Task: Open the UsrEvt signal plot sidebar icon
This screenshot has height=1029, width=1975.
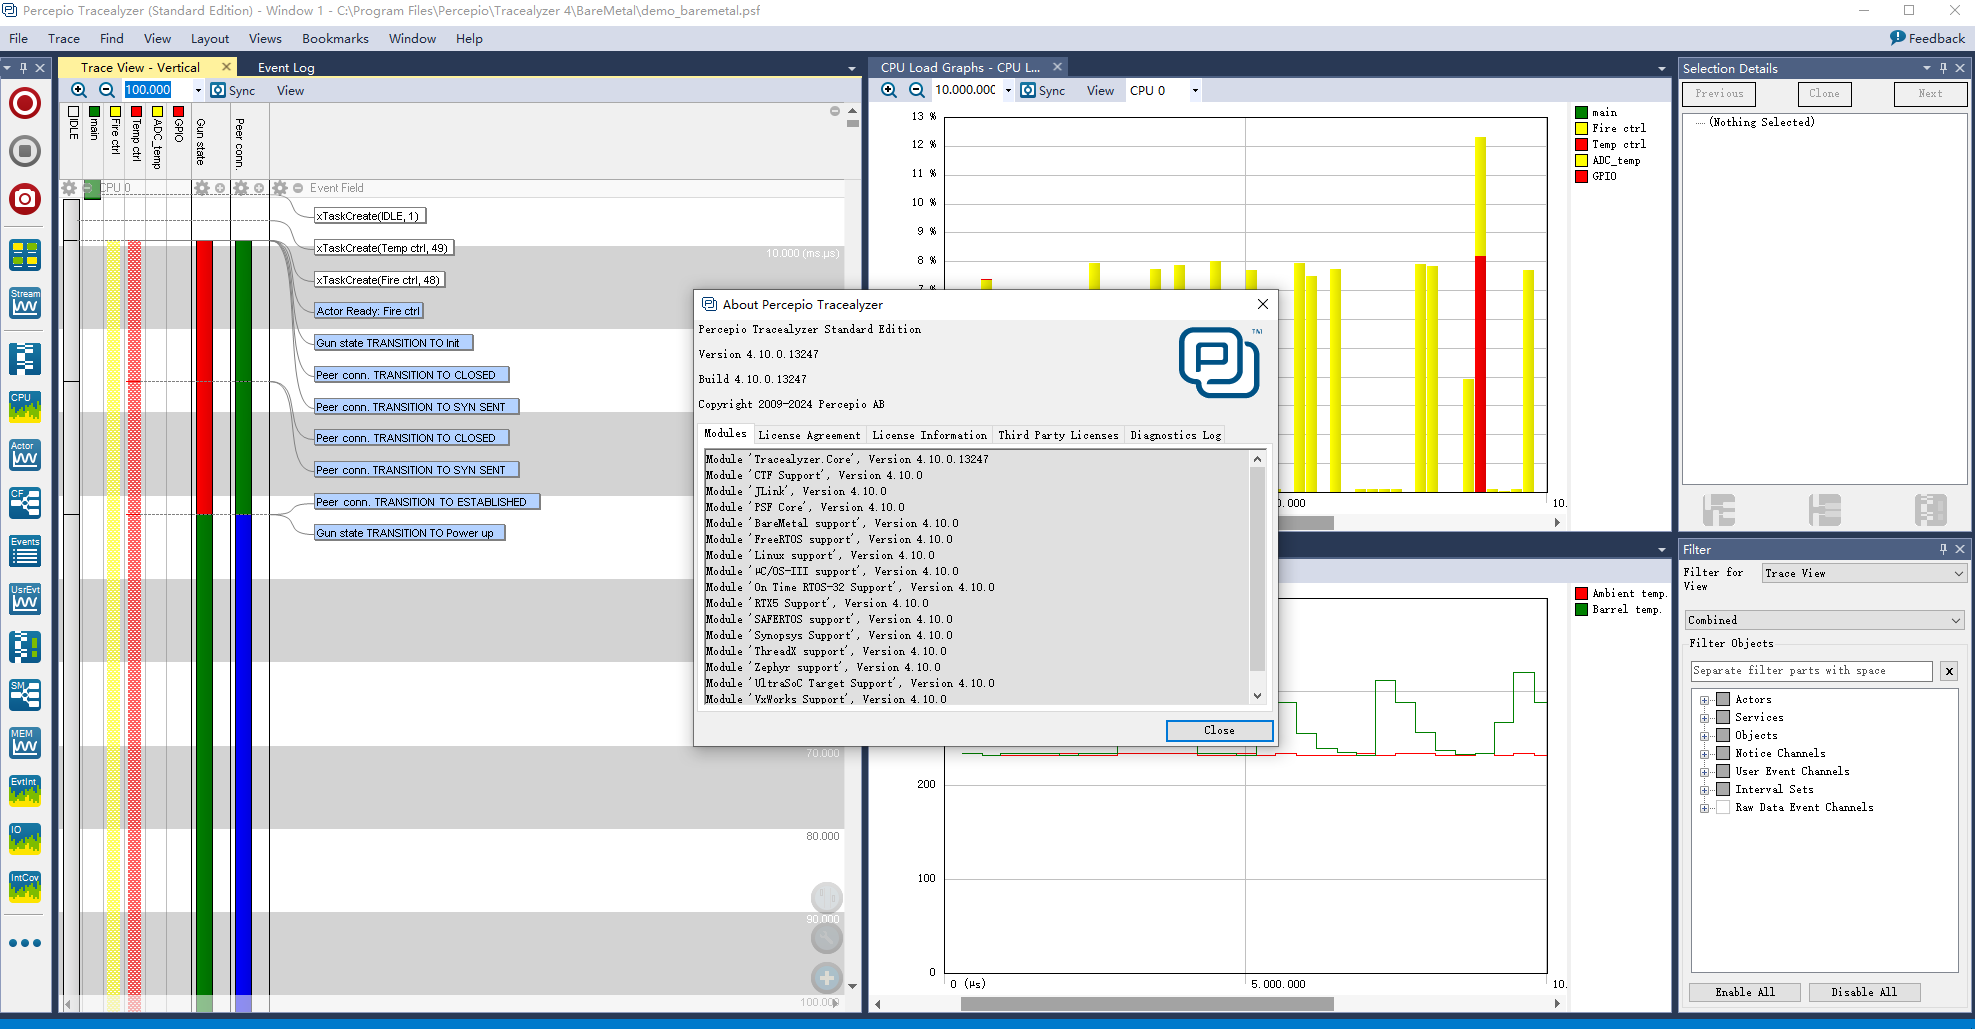Action: point(25,599)
